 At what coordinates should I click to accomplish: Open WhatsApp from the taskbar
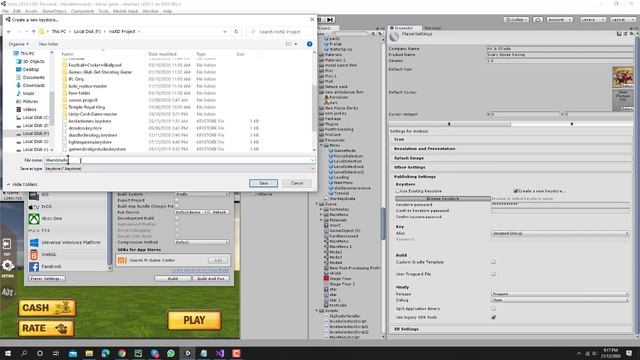click(x=171, y=353)
